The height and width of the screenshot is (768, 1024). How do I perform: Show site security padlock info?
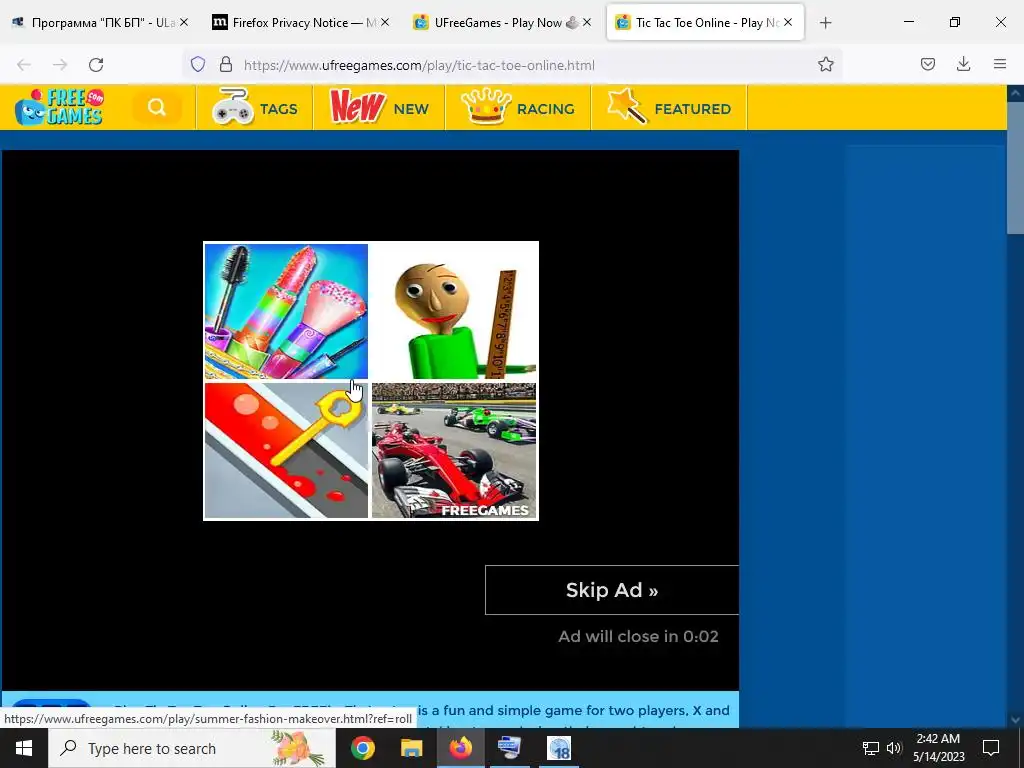(x=226, y=64)
